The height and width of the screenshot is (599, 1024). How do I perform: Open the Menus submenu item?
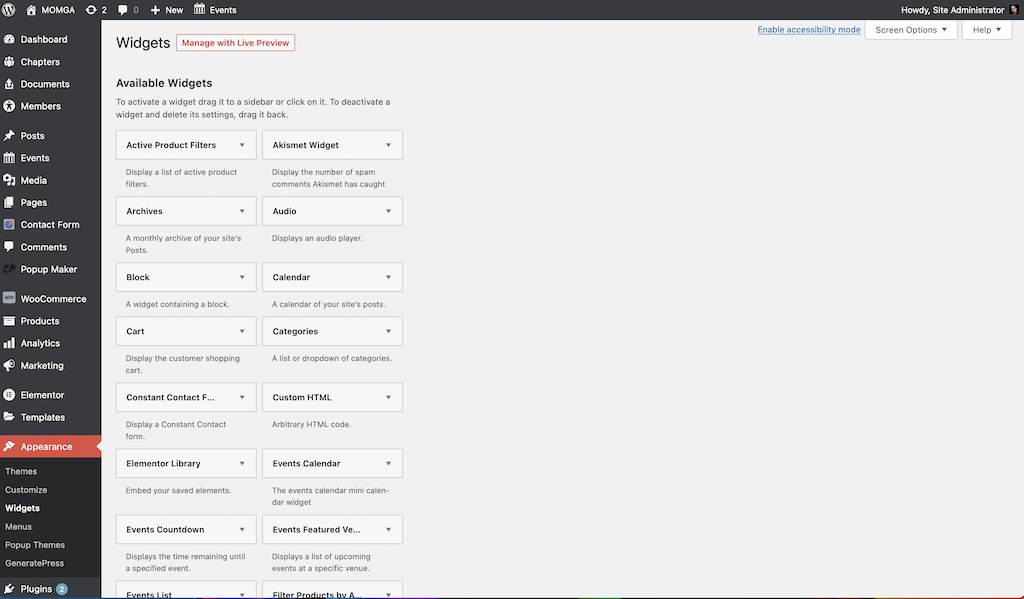(18, 526)
